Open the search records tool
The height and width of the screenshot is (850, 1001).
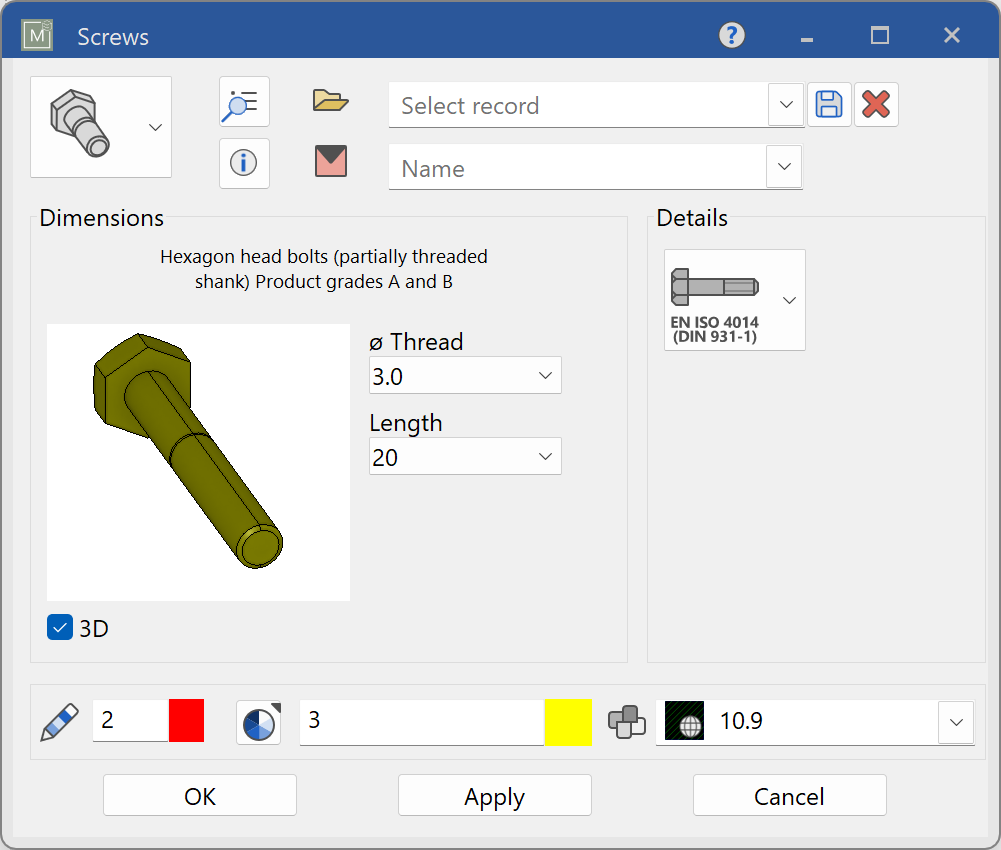pos(244,101)
